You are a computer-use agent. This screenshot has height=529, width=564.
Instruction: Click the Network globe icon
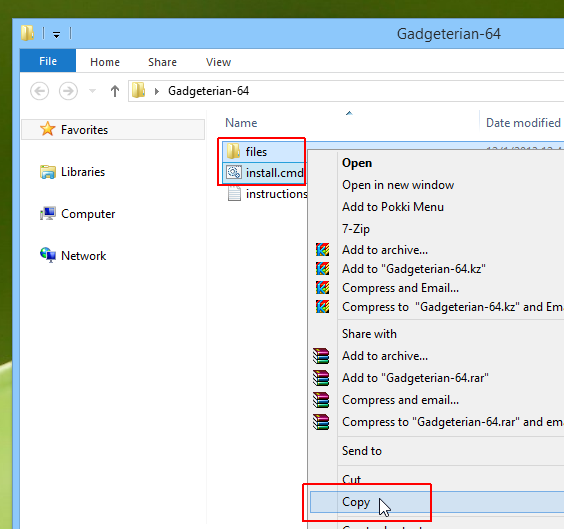click(47, 255)
